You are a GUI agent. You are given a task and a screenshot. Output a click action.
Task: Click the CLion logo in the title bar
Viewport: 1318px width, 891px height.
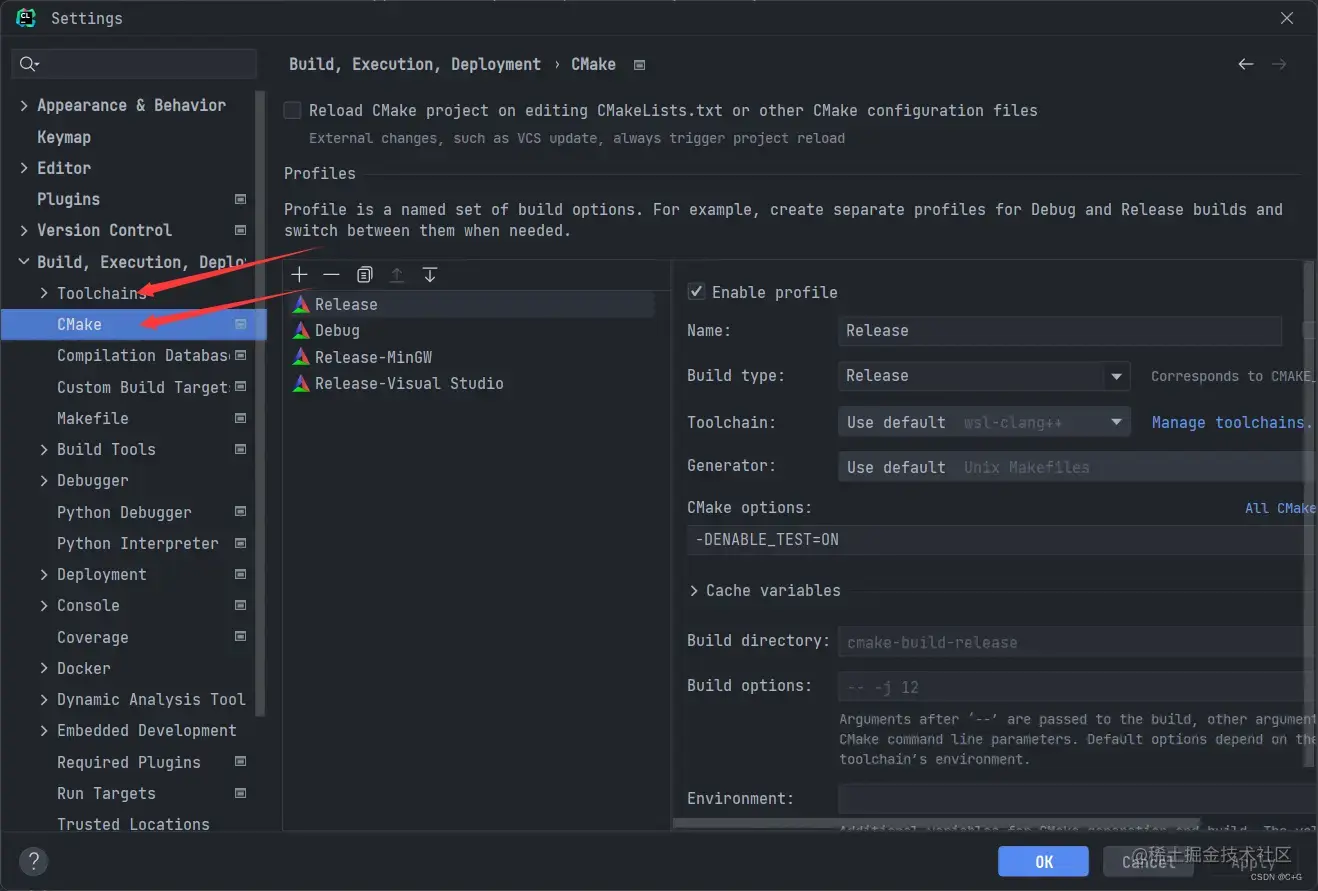pos(26,18)
